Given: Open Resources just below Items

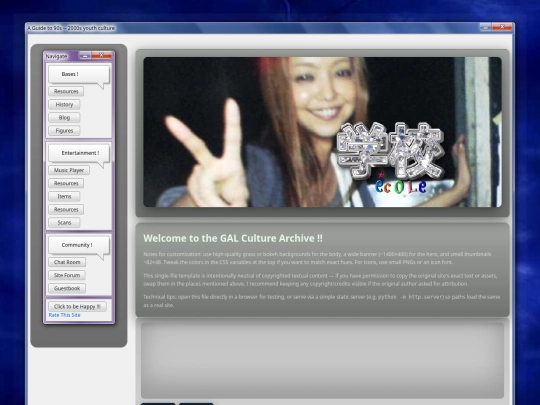Looking at the screenshot, I should pos(66,209).
